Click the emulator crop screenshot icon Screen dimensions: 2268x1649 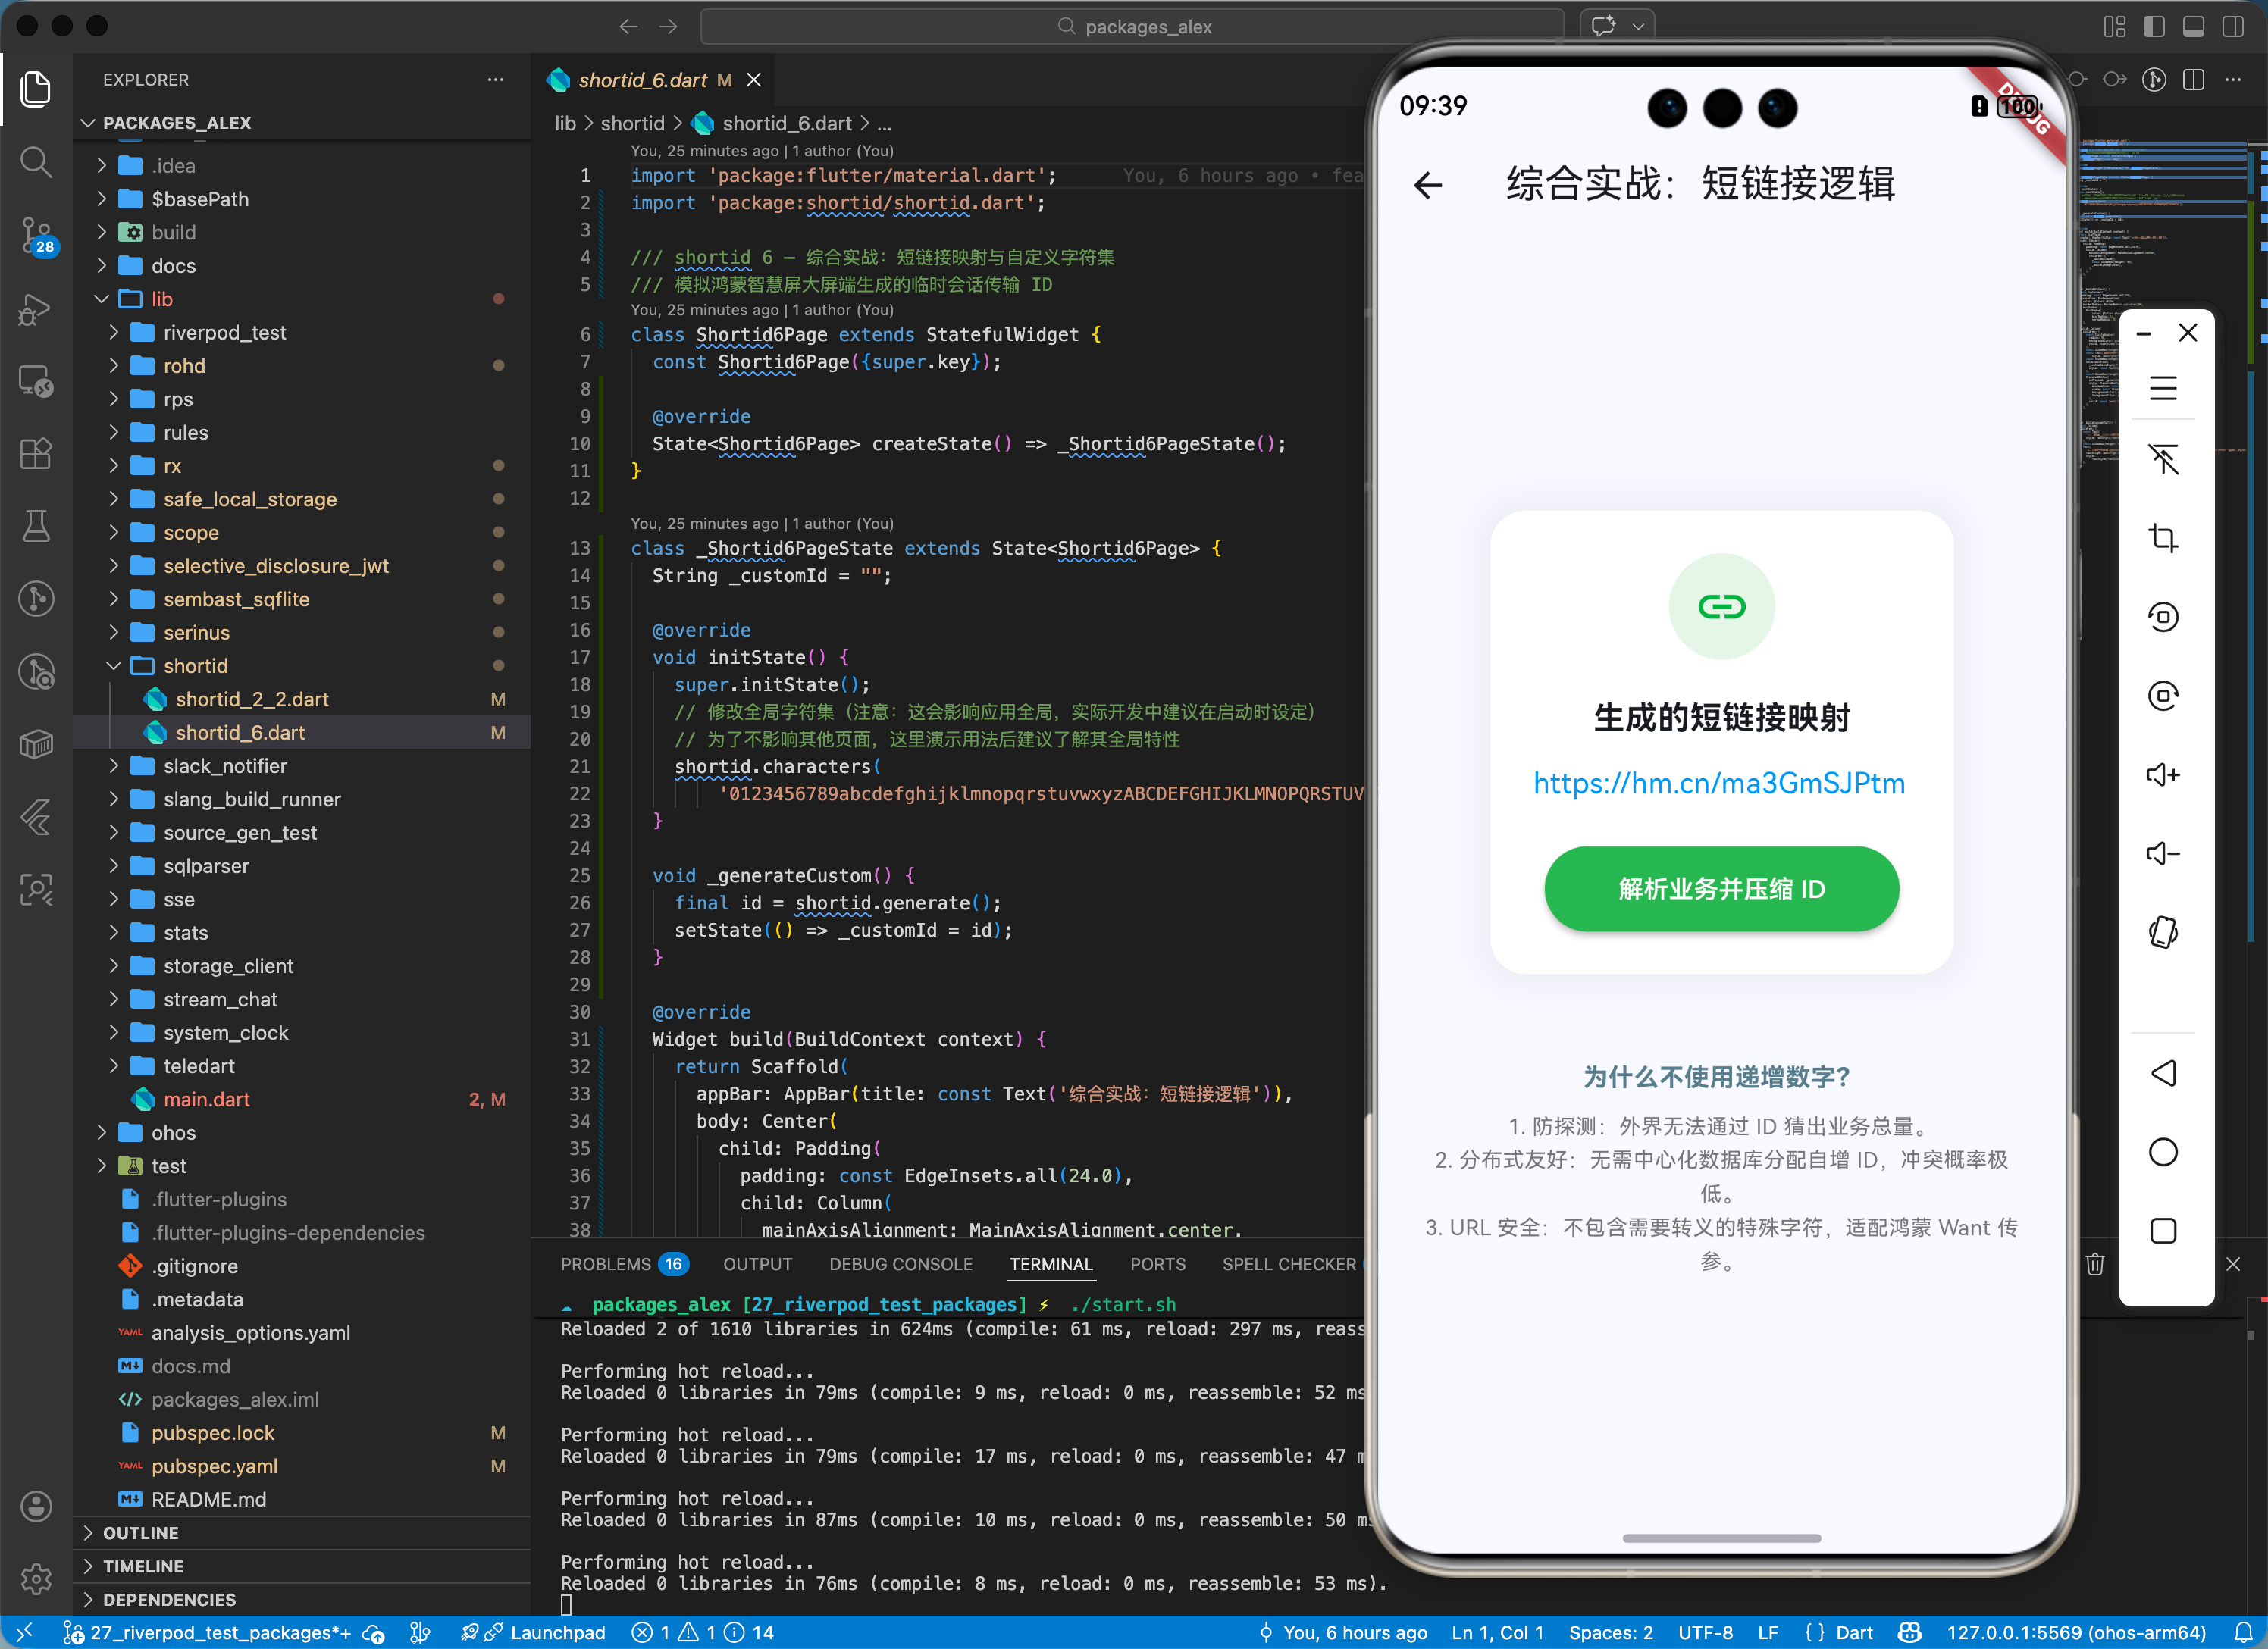coord(2162,538)
